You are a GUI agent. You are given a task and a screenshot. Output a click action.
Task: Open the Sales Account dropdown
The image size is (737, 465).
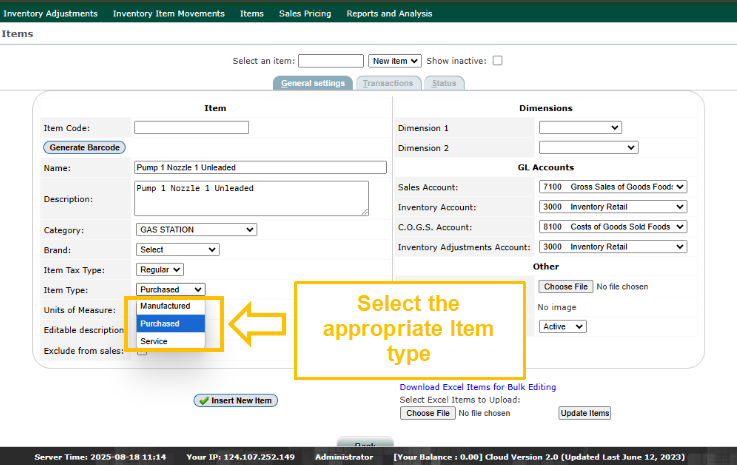613,187
